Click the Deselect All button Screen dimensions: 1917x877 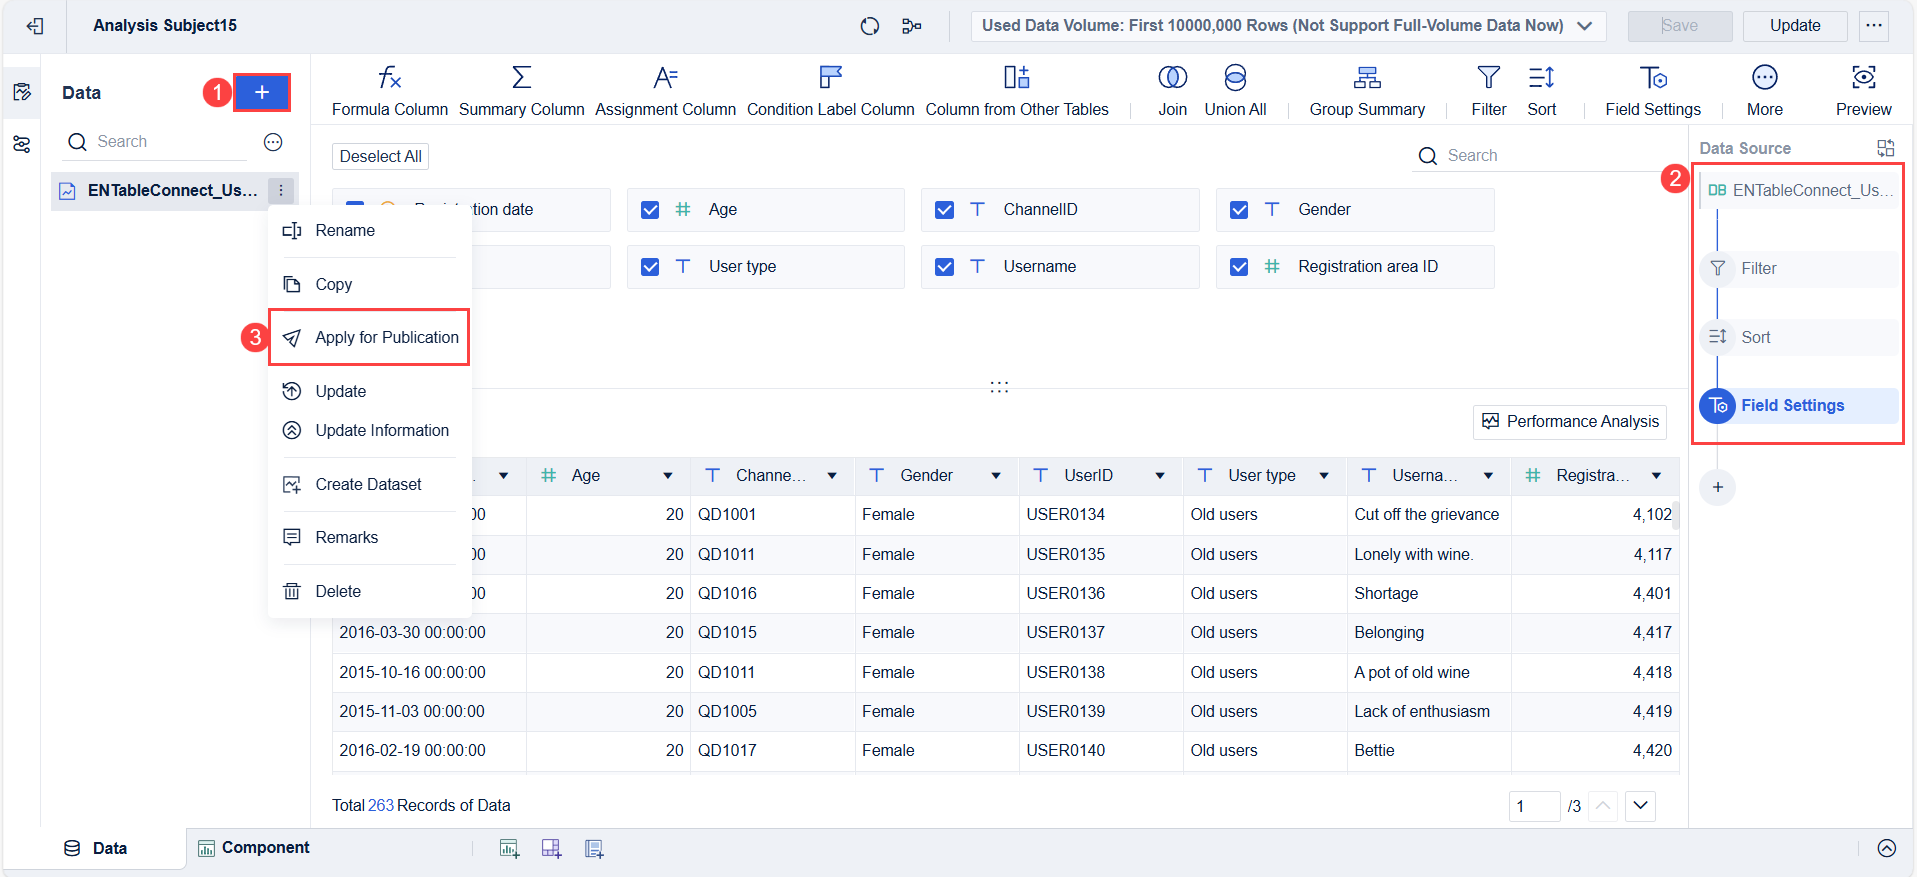[380, 157]
